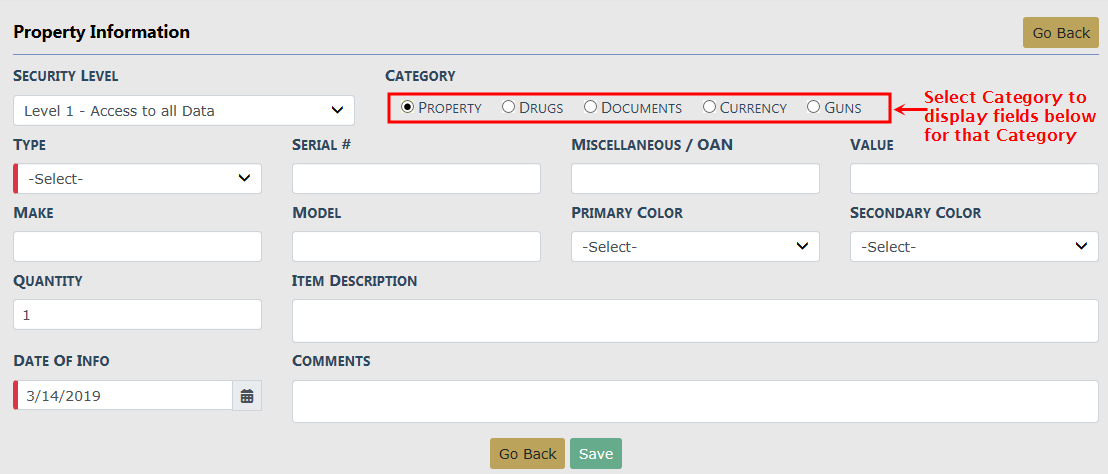Screen dimensions: 1108x474
Task: Open the Date of Info calendar picker
Action: tap(247, 396)
